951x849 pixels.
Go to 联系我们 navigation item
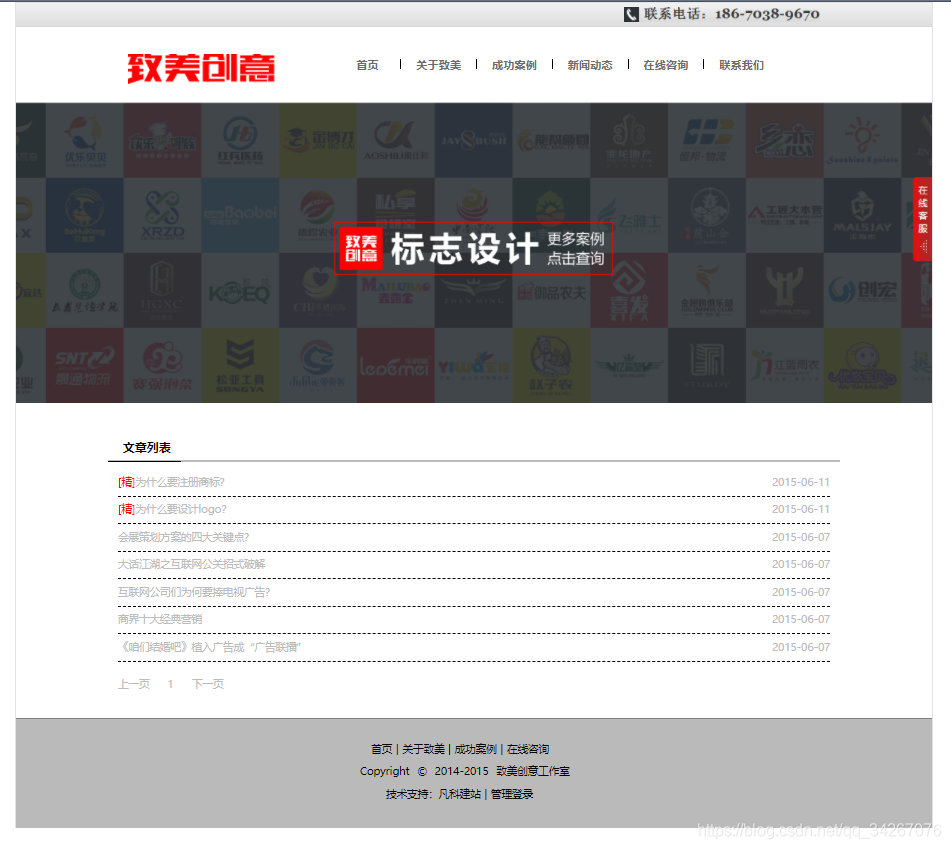coord(741,65)
